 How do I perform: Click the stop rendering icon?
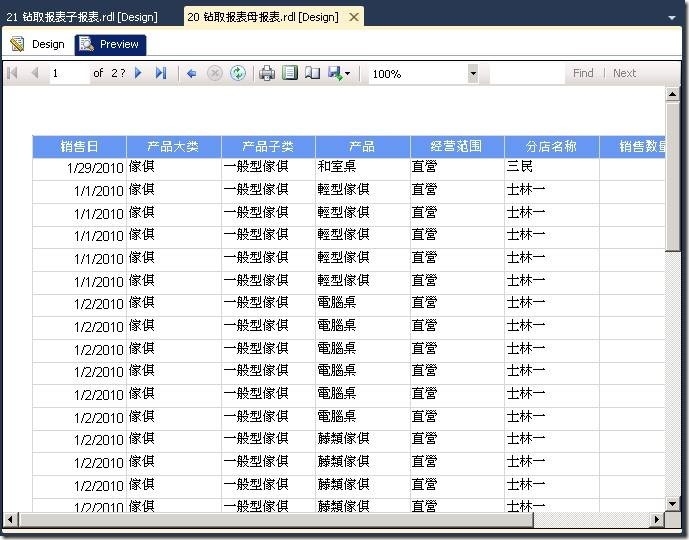pyautogui.click(x=214, y=73)
